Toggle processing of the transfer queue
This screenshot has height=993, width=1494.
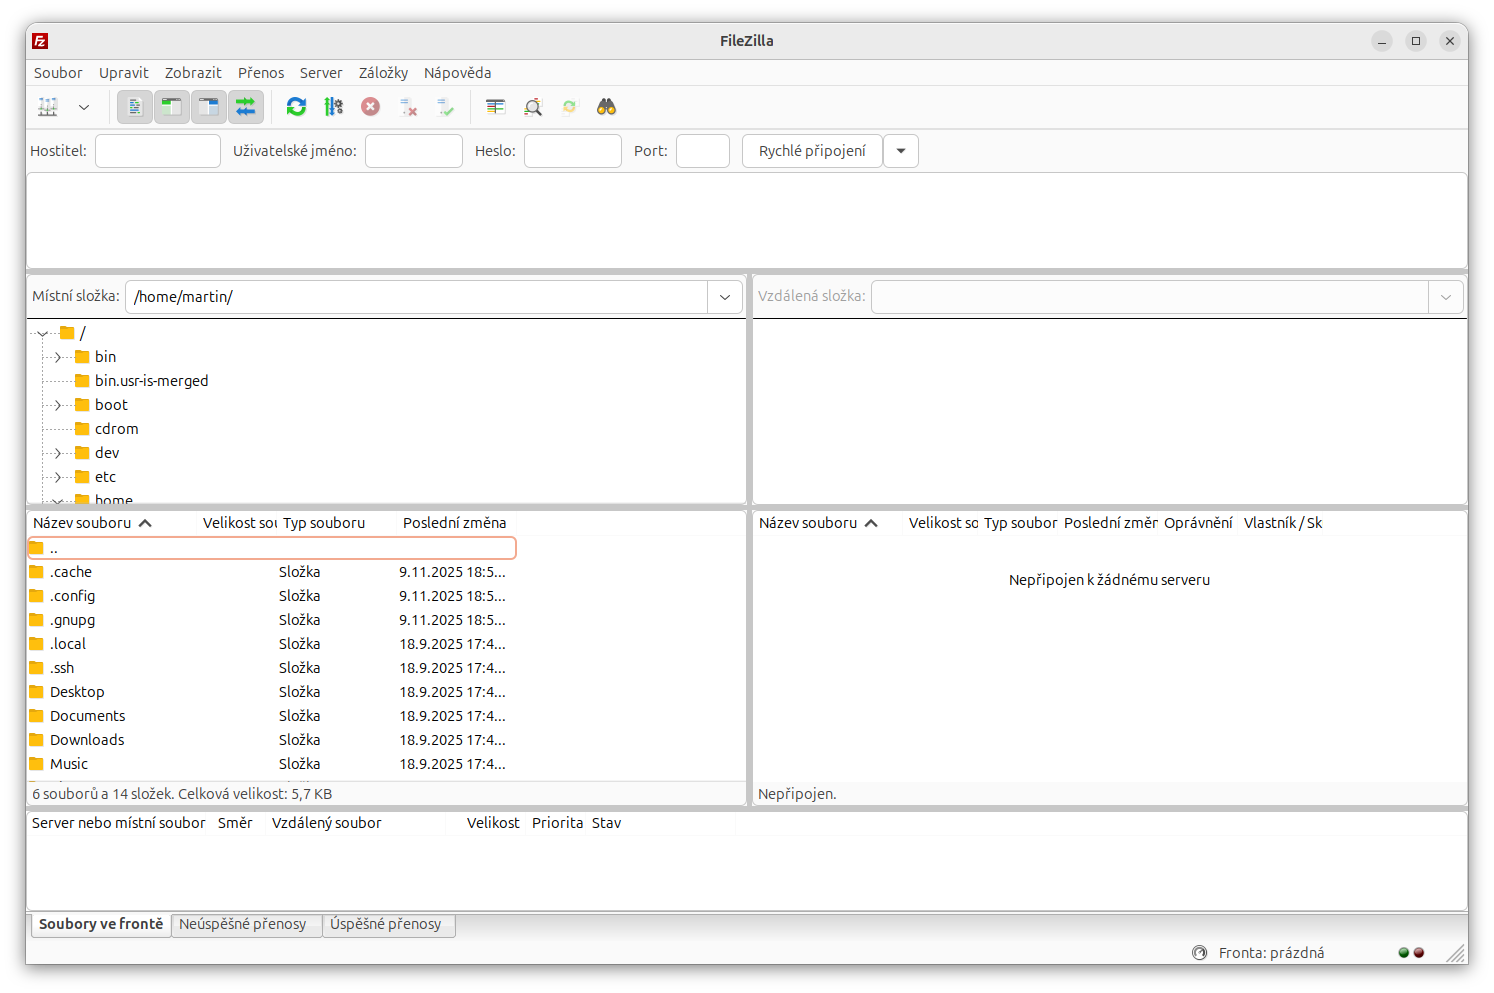pos(334,106)
